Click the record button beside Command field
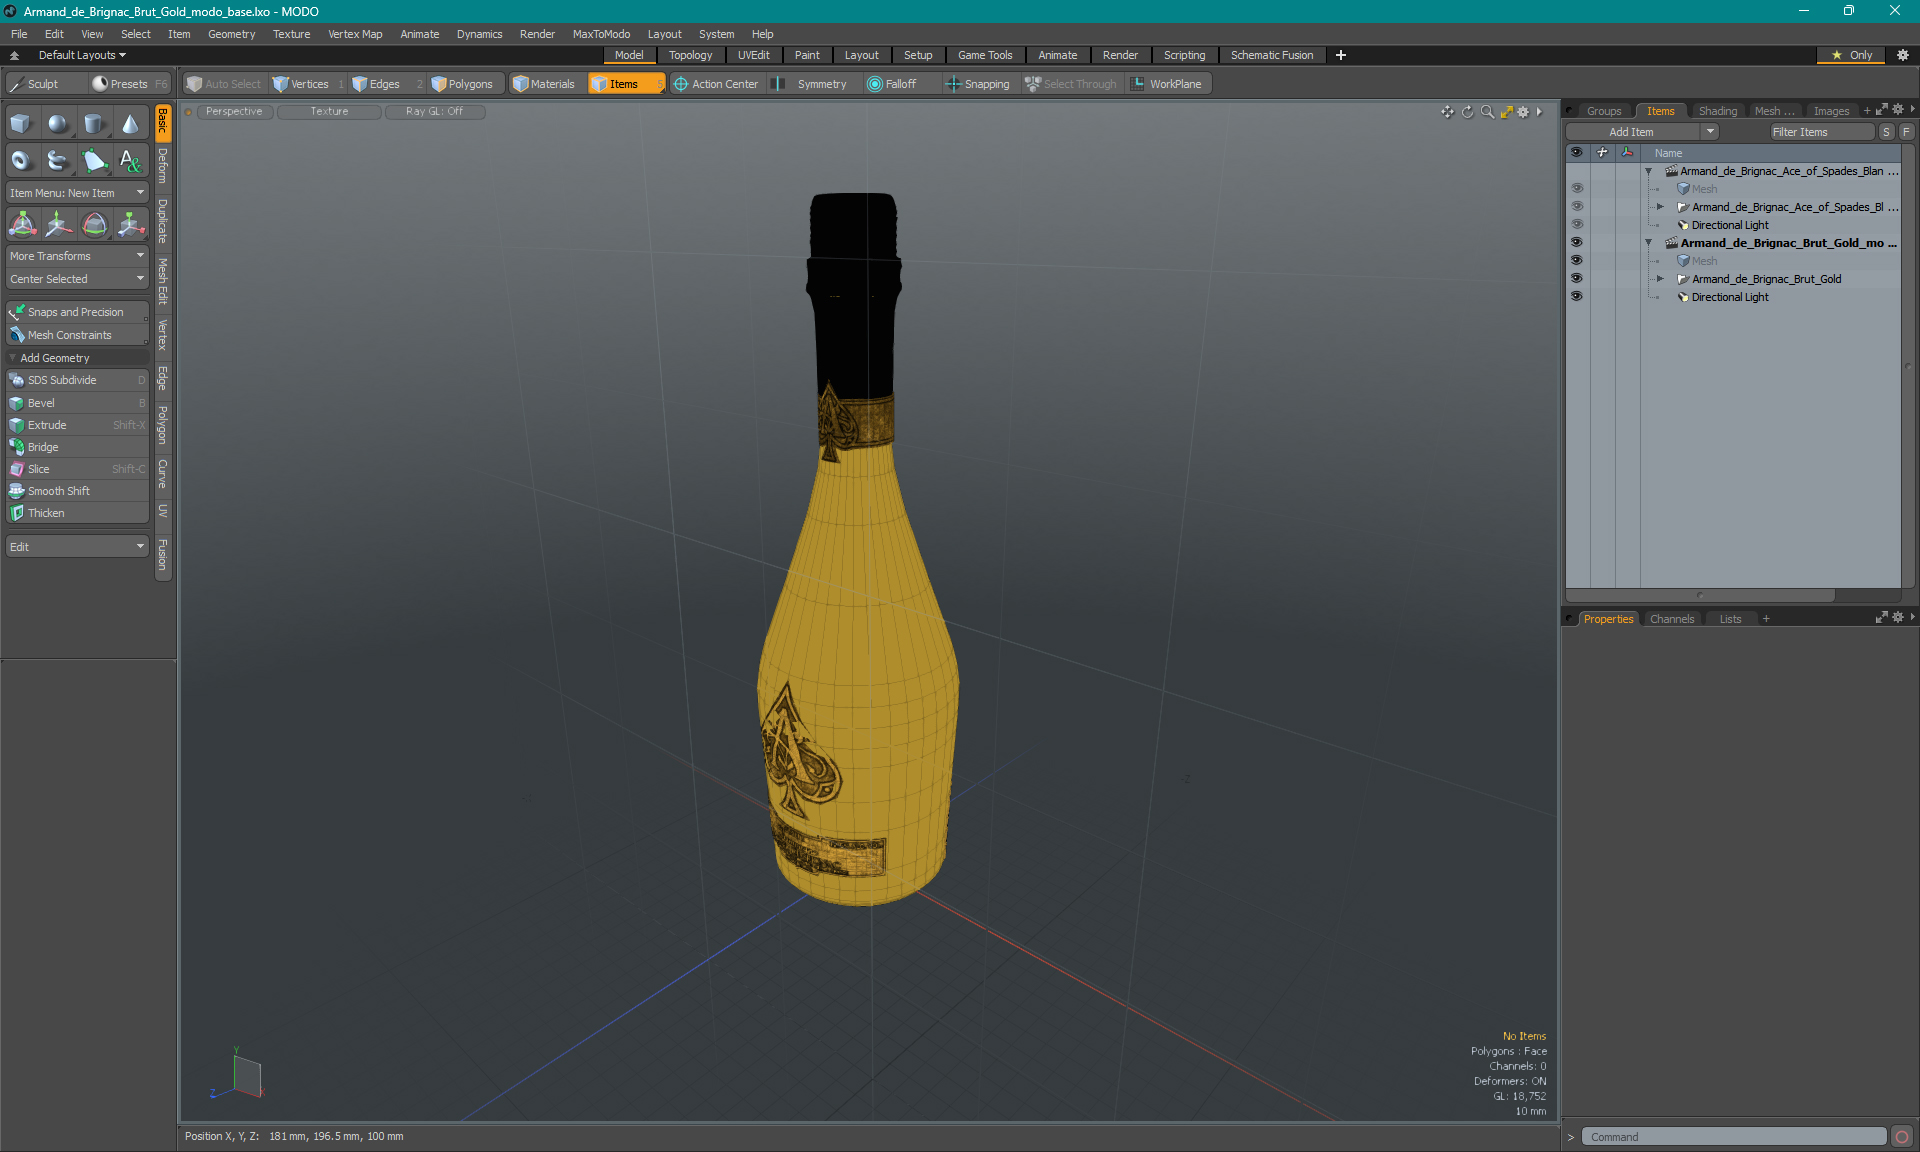 (1902, 1137)
